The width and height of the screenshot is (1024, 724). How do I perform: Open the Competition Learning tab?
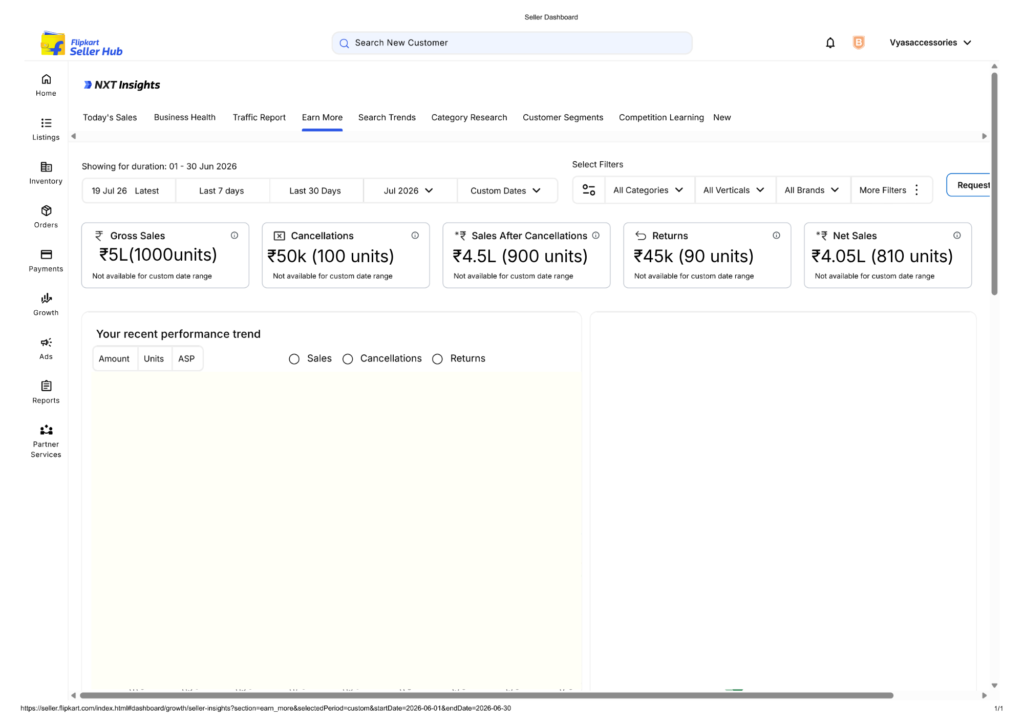coord(661,118)
